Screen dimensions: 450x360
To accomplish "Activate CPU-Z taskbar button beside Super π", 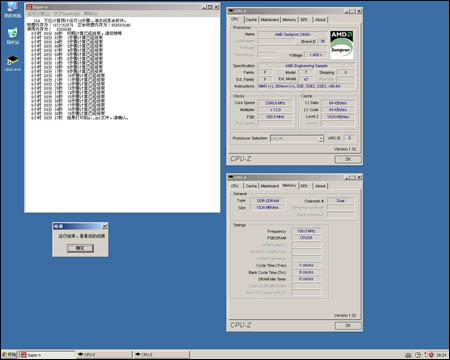I will pyautogui.click(x=104, y=355).
